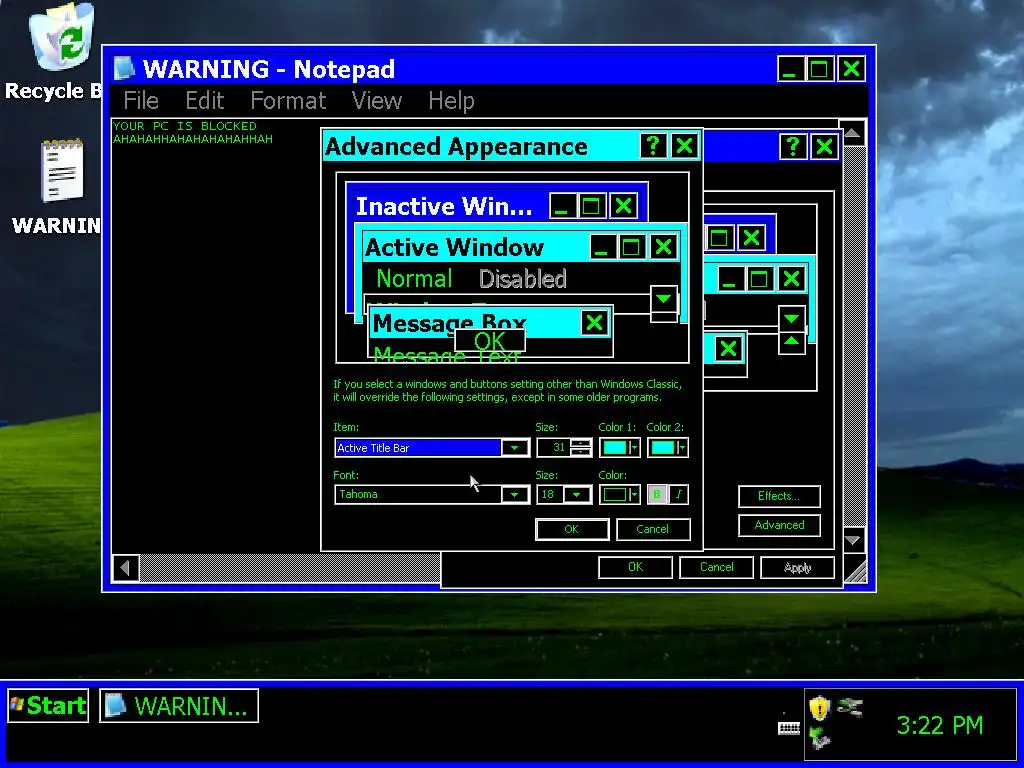Click the Effects... button in the background dialog
Screen dimensions: 1024x768
[779, 496]
